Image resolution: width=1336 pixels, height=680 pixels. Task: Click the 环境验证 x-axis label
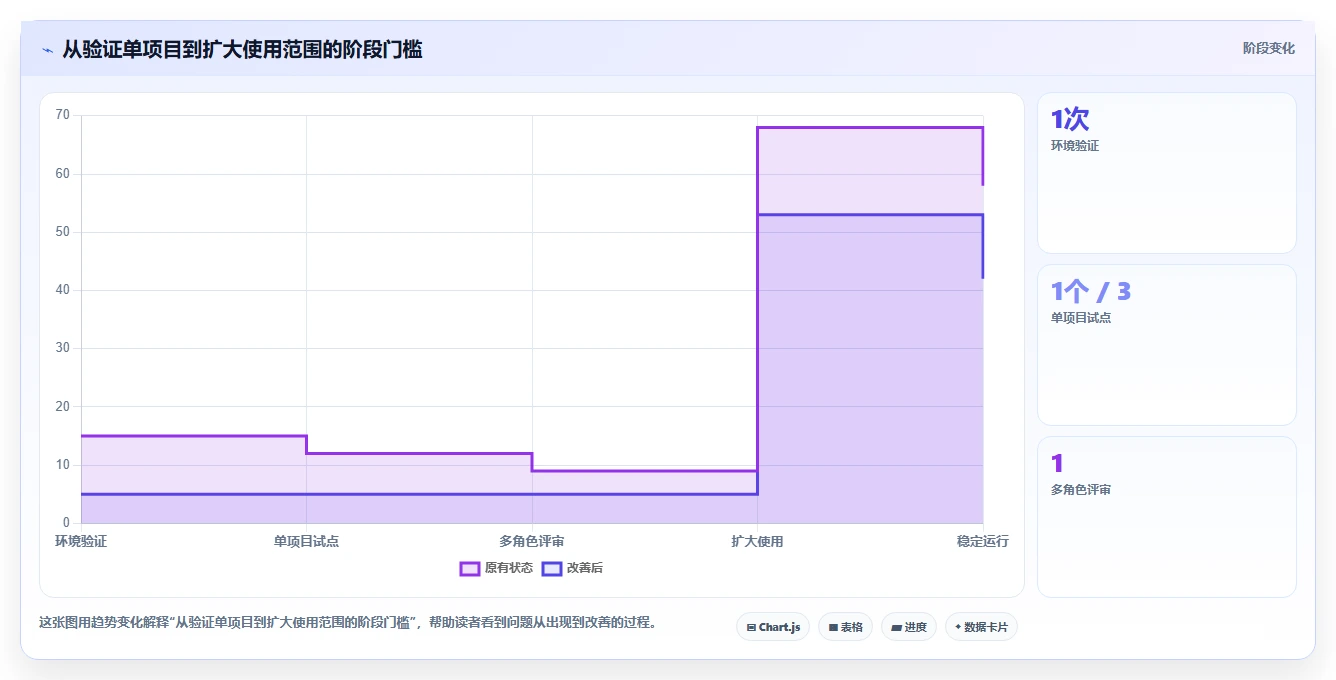pos(81,541)
